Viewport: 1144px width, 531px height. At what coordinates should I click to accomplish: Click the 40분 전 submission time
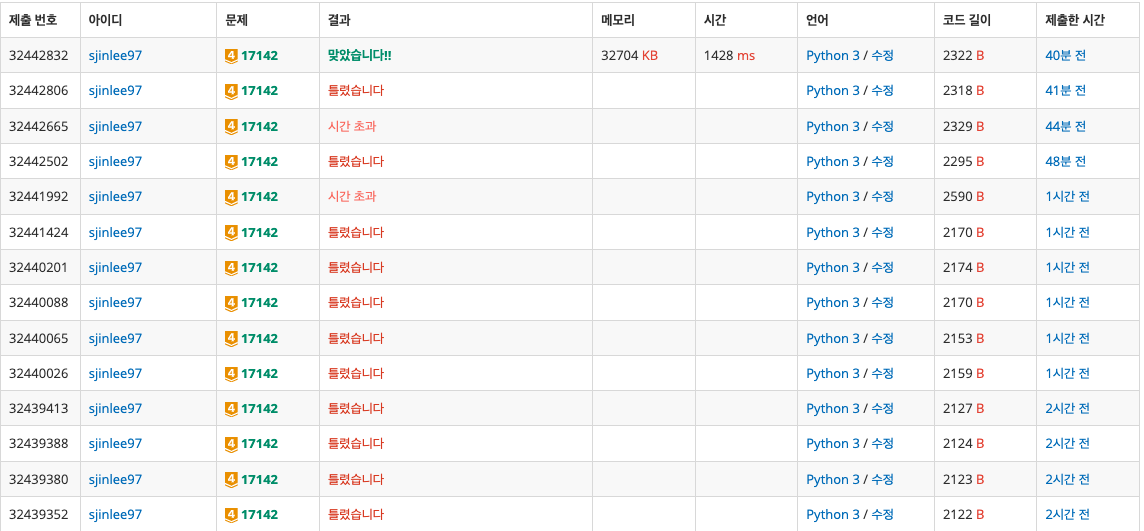pyautogui.click(x=1065, y=55)
